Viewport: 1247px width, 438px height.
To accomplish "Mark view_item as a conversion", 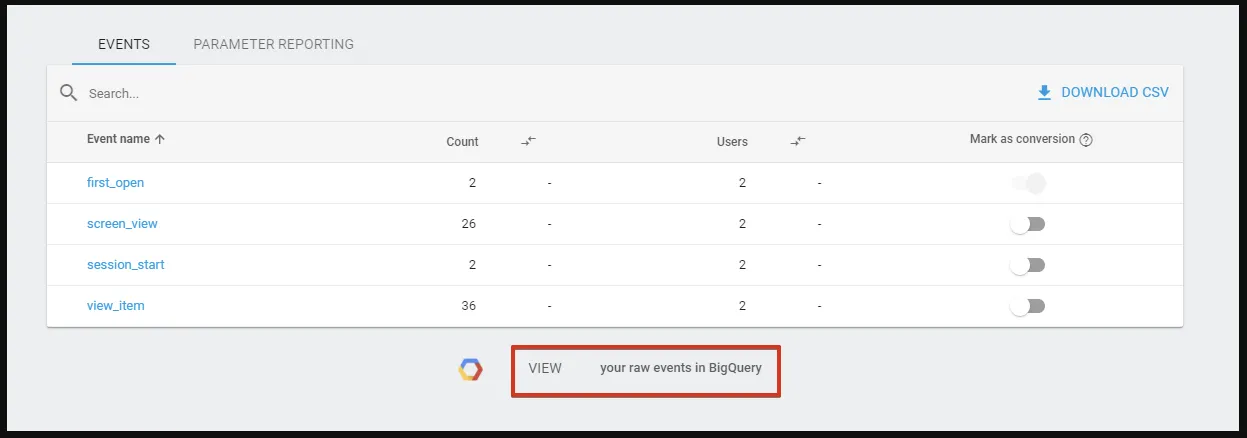I will [x=1028, y=306].
